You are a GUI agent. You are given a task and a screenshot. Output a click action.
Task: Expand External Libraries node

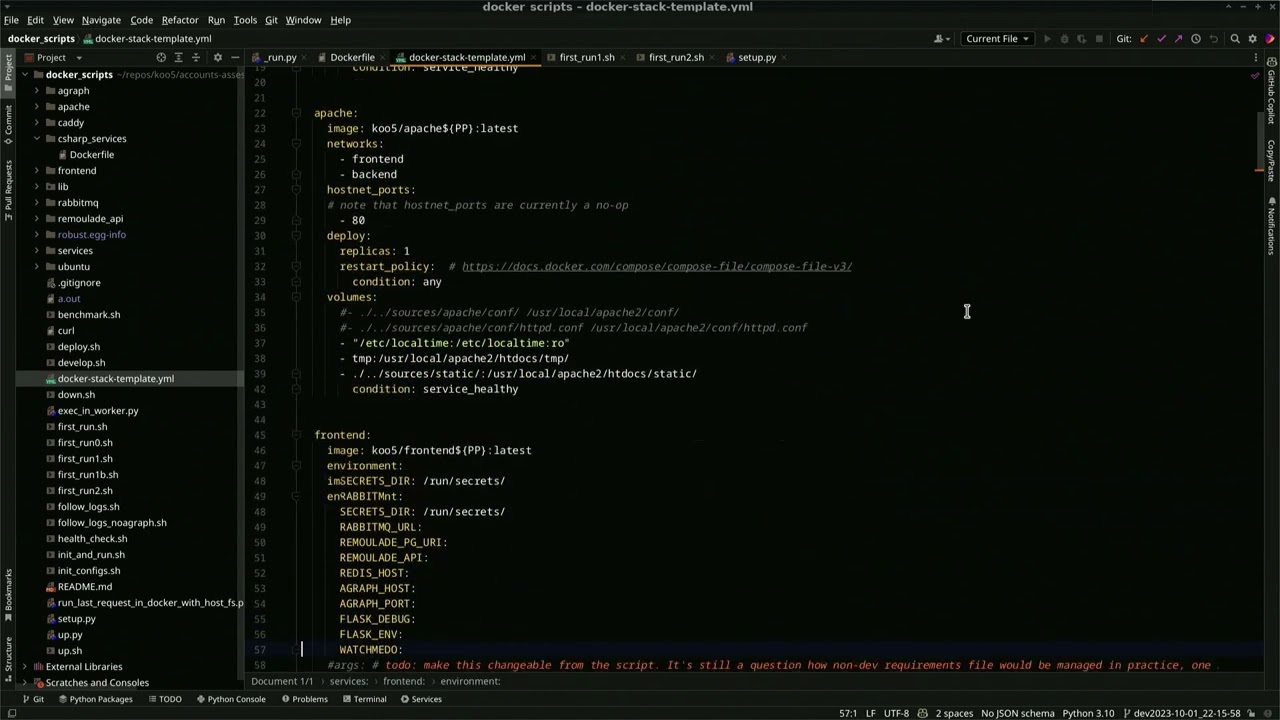coord(25,667)
